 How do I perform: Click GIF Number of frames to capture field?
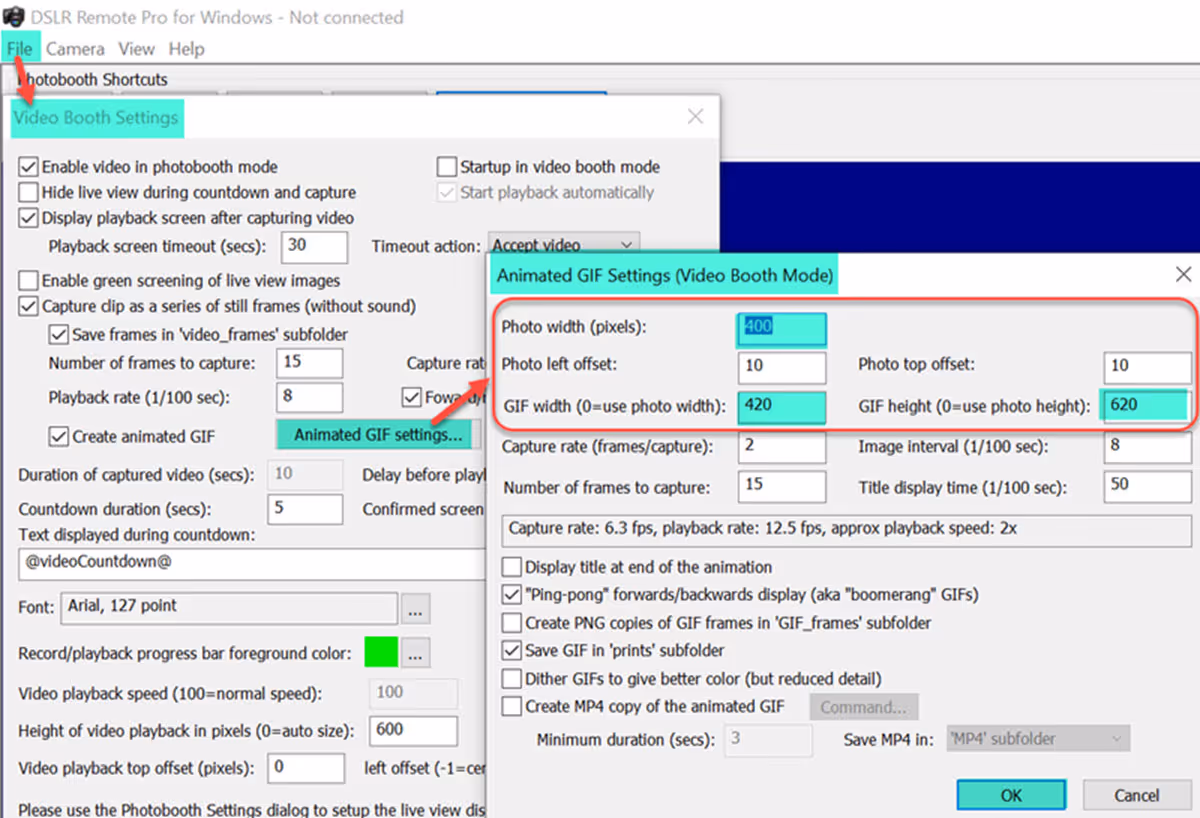(782, 486)
